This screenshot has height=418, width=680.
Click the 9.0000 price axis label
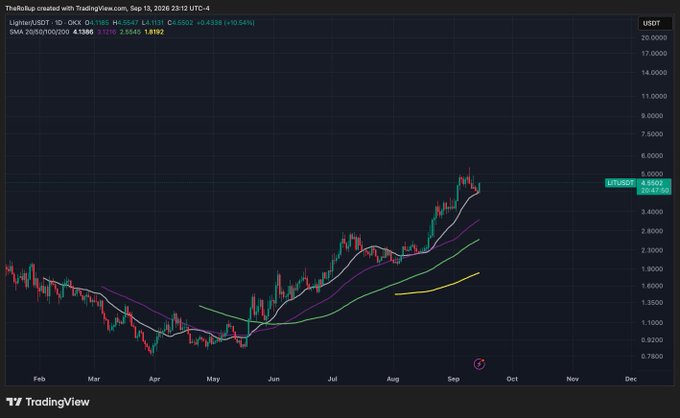coord(652,116)
